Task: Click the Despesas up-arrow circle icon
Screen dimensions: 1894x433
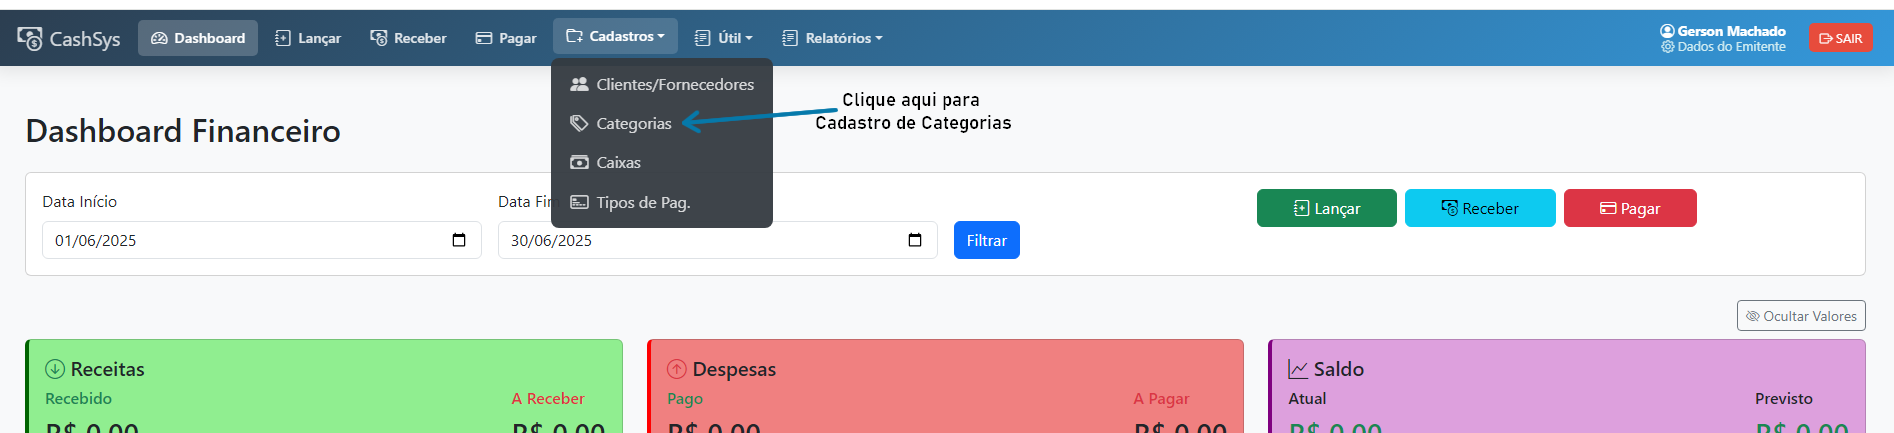Action: [x=677, y=369]
